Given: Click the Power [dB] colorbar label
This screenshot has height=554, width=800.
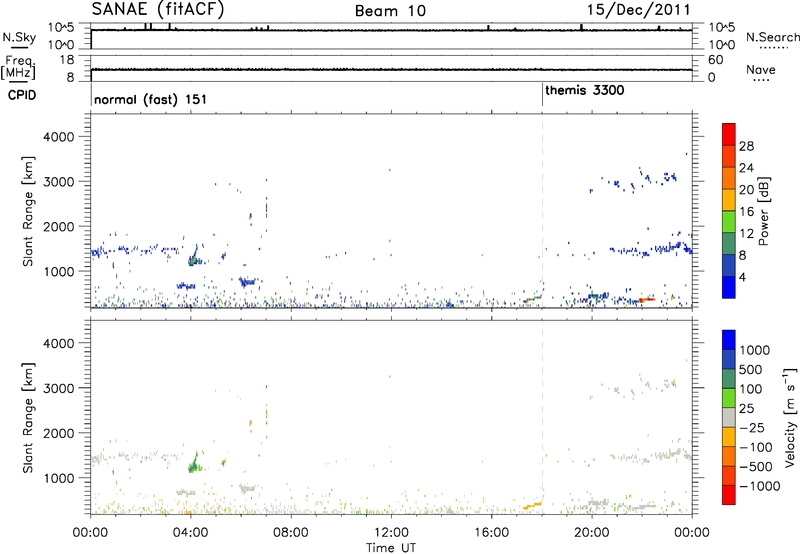Looking at the screenshot, I should (x=763, y=211).
